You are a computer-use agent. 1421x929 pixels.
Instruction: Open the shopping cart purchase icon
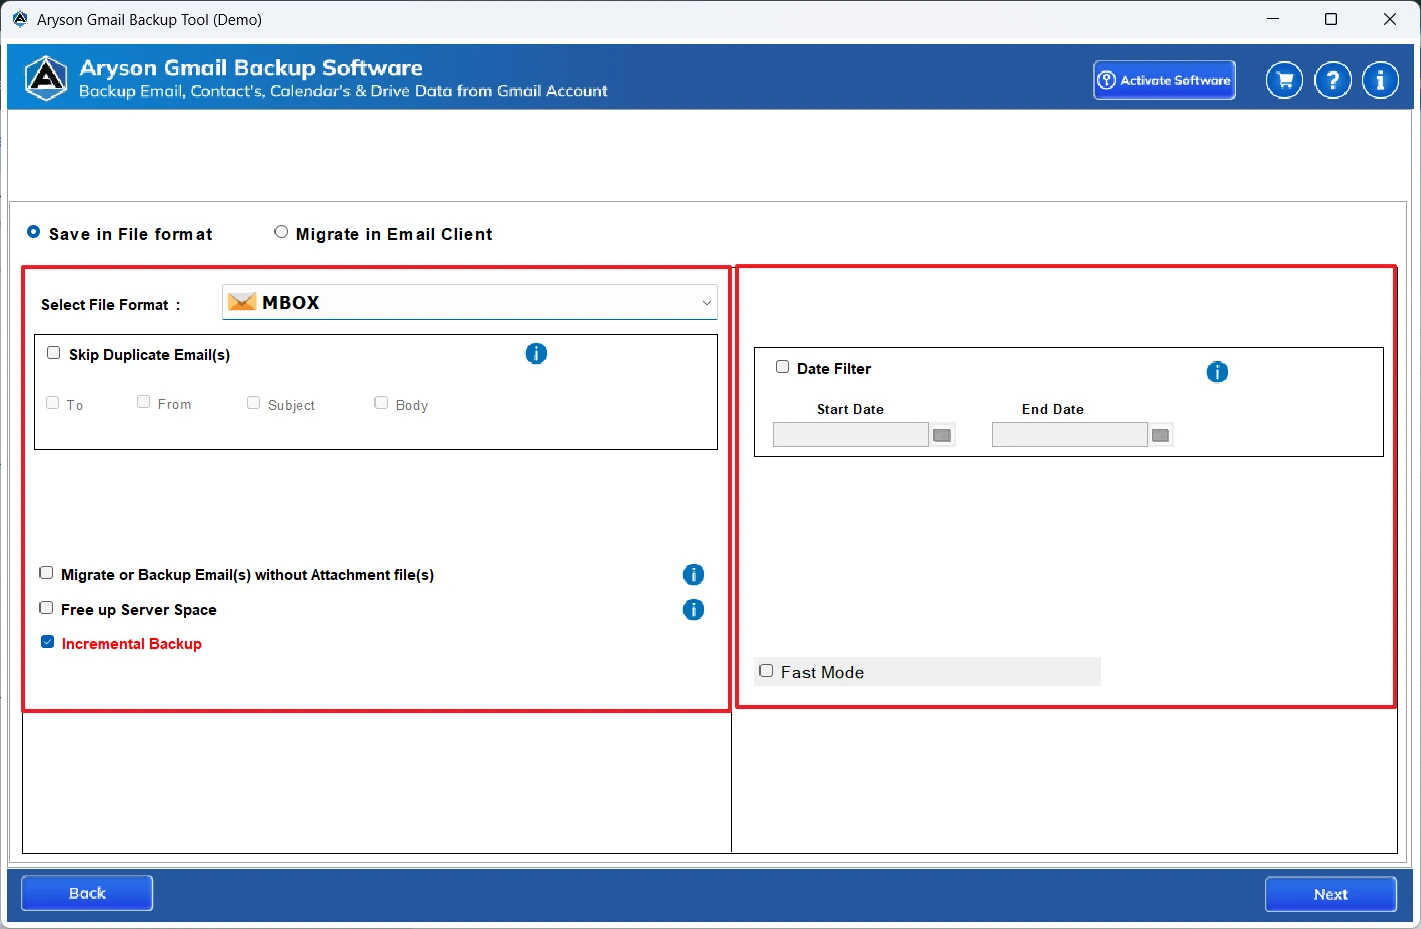pyautogui.click(x=1284, y=80)
